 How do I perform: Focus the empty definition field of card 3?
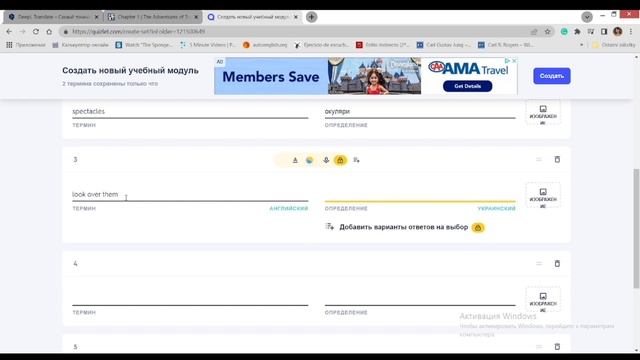(420, 194)
